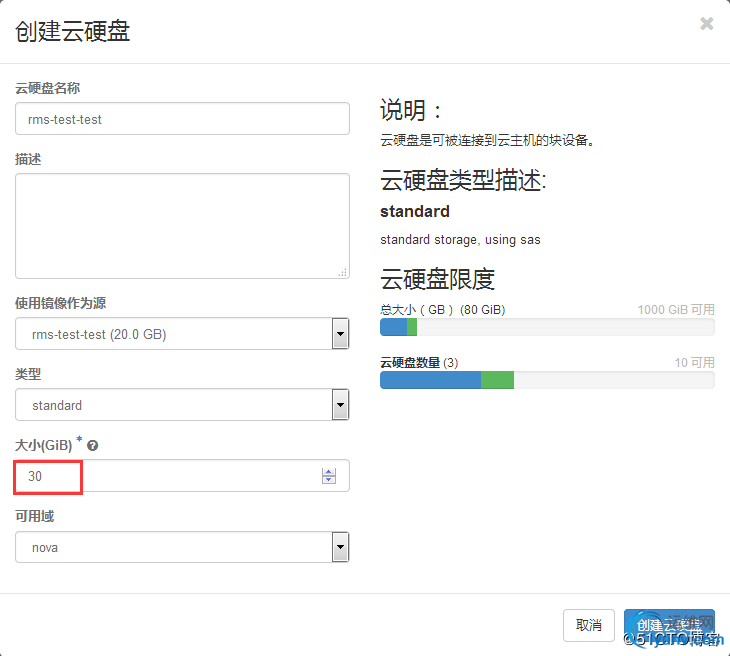The height and width of the screenshot is (656, 730).
Task: Click the bold 'standard' type name
Action: (x=415, y=211)
